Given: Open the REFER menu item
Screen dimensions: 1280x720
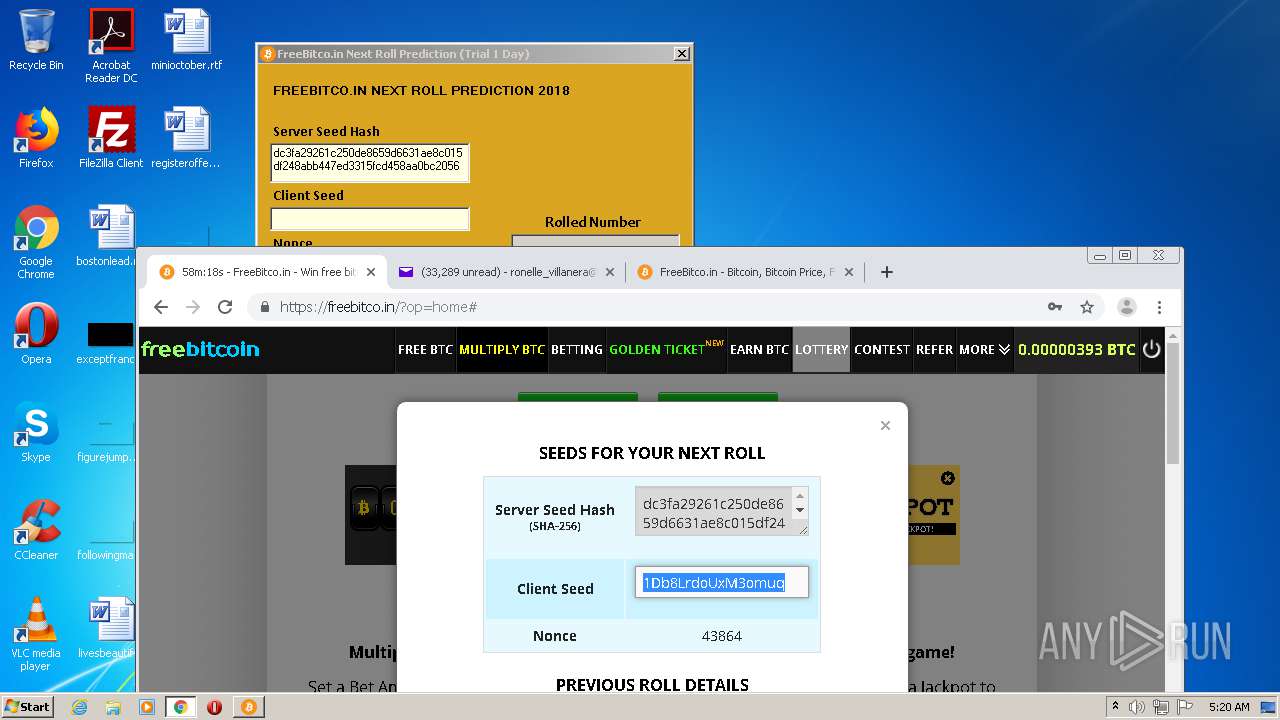Looking at the screenshot, I should [935, 350].
